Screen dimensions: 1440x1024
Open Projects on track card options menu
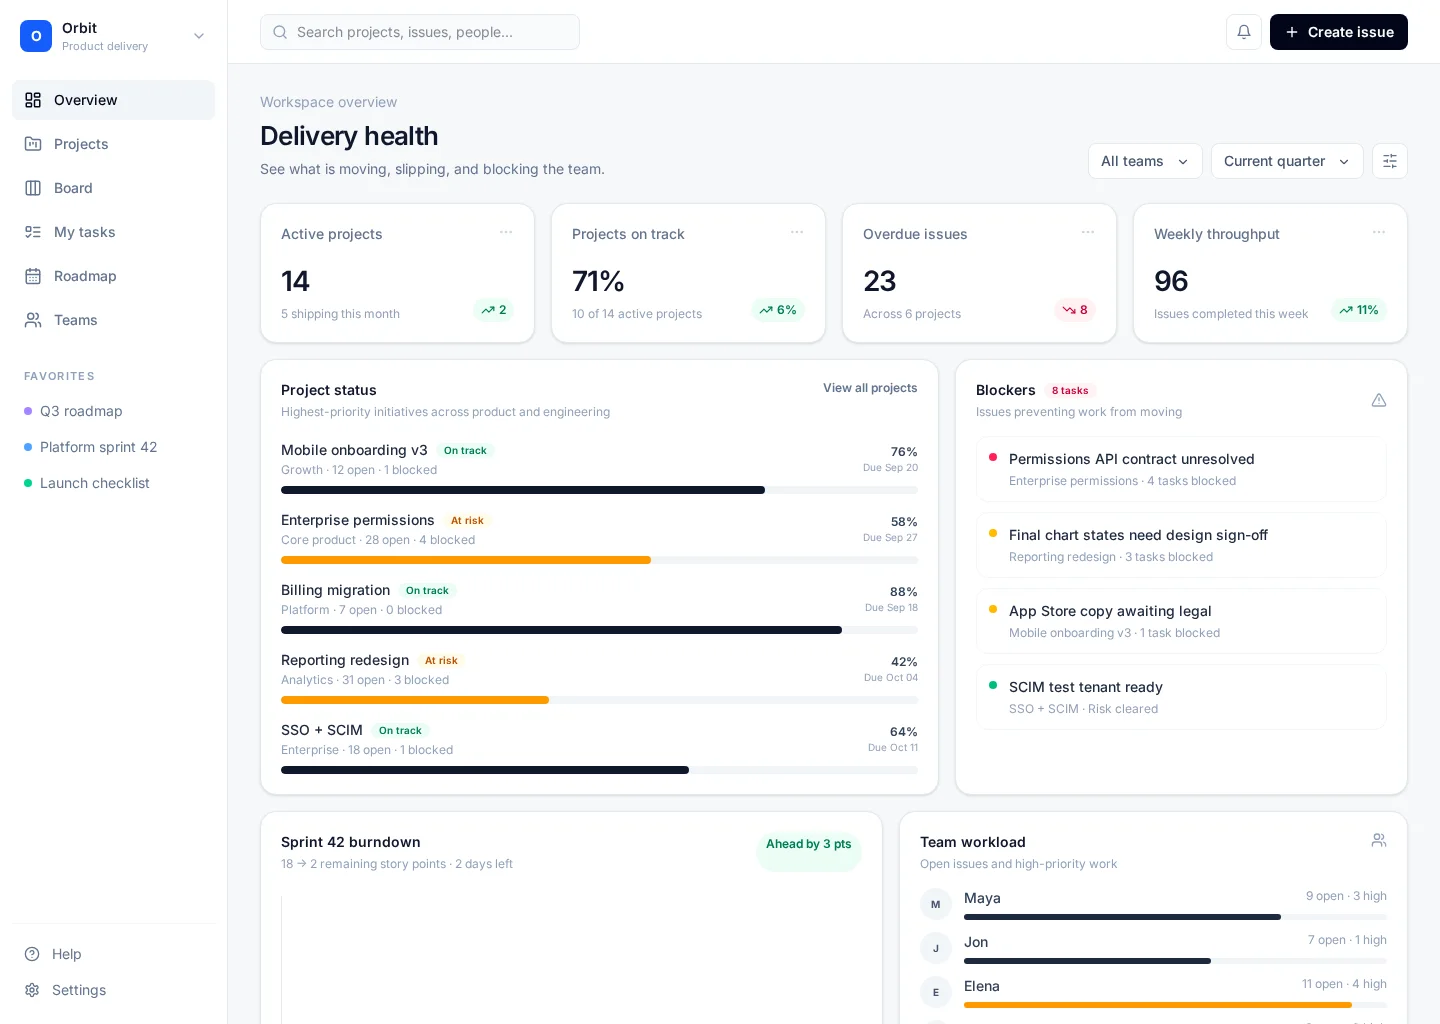[797, 232]
